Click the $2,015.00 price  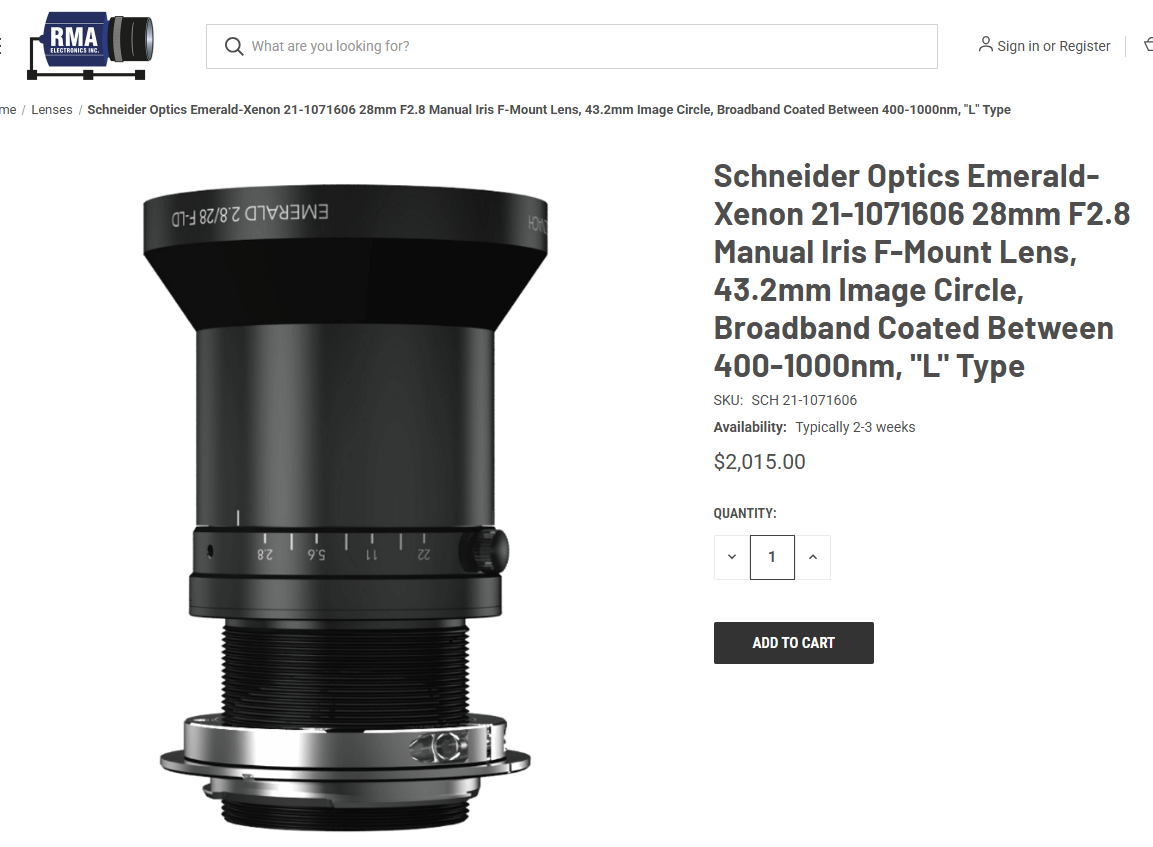(760, 462)
